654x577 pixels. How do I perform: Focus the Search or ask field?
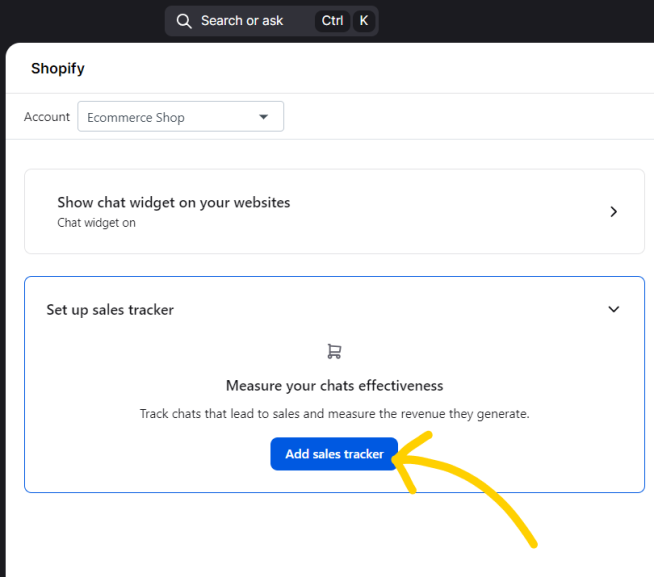pyautogui.click(x=272, y=21)
